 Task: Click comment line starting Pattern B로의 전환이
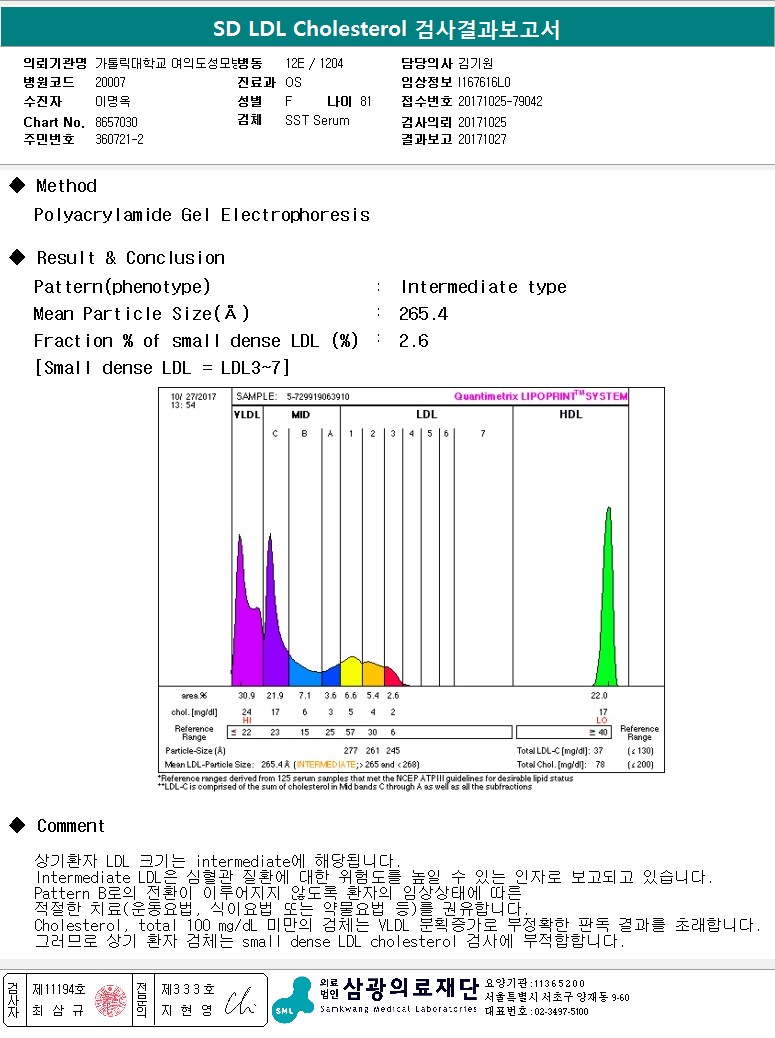point(278,892)
